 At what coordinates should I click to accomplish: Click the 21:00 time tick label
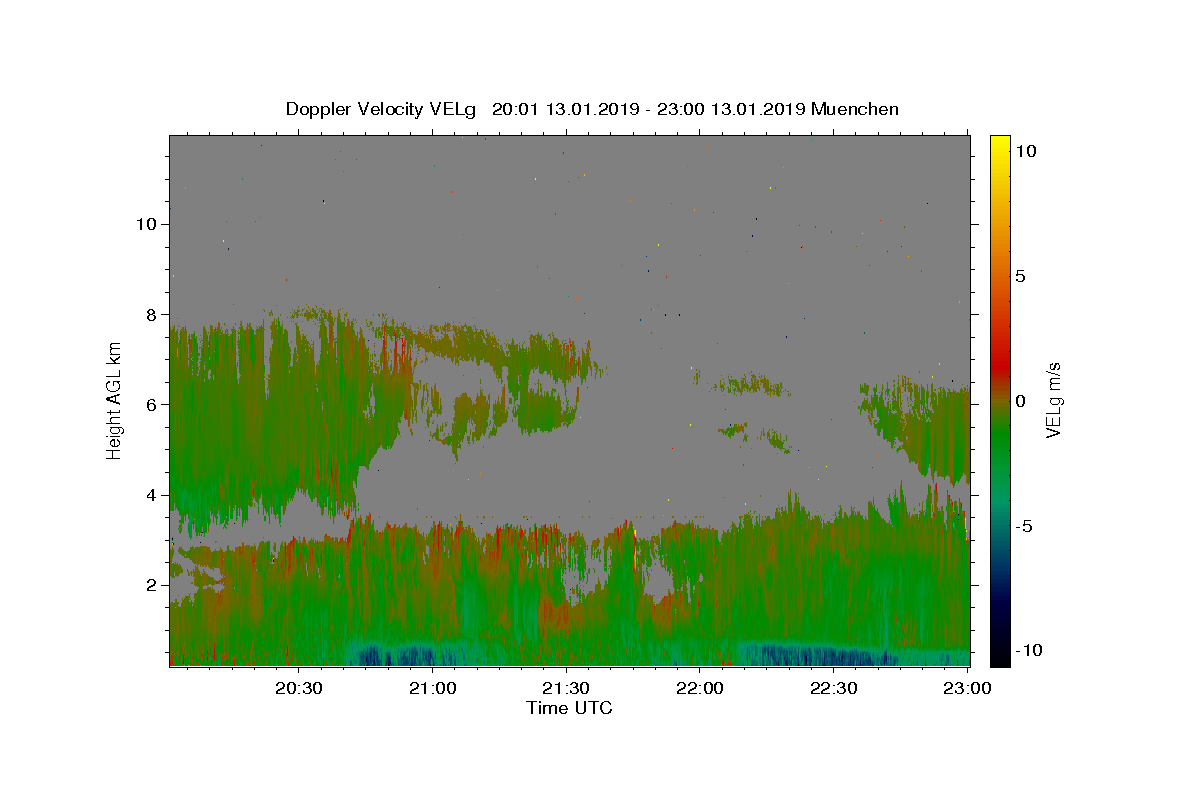click(433, 688)
